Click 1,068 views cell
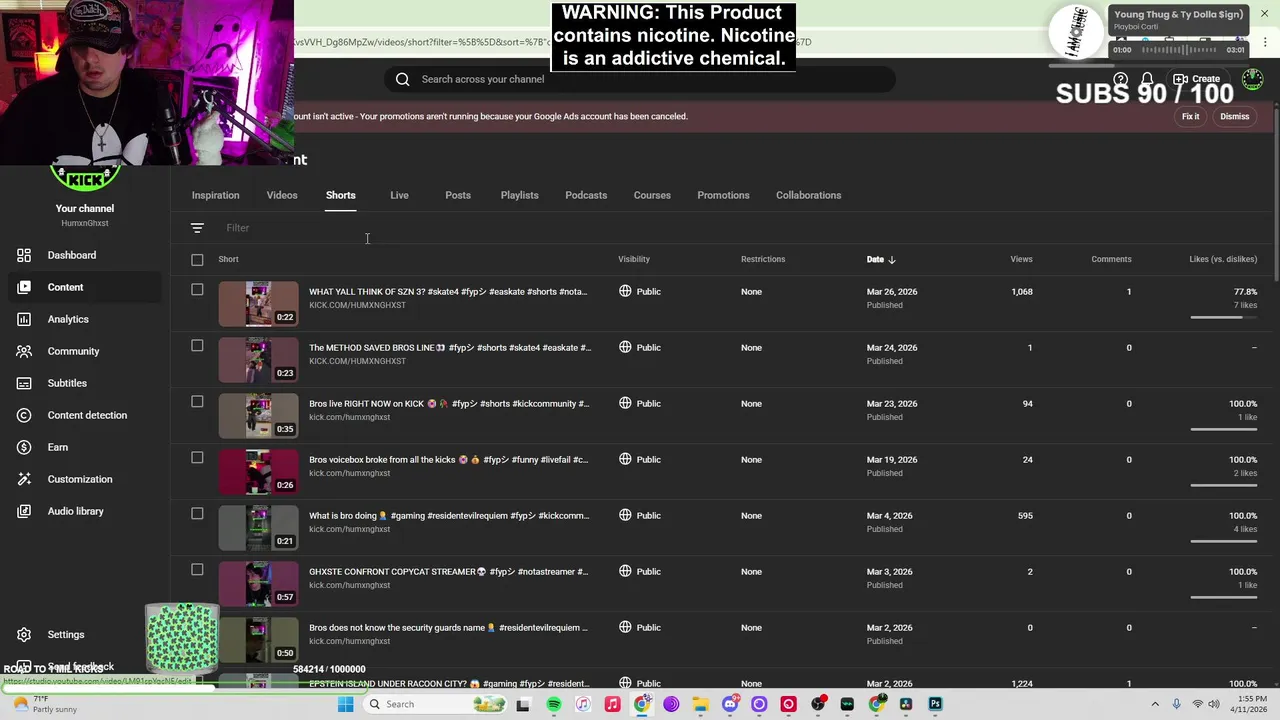Viewport: 1280px width, 720px height. pyautogui.click(x=1021, y=292)
